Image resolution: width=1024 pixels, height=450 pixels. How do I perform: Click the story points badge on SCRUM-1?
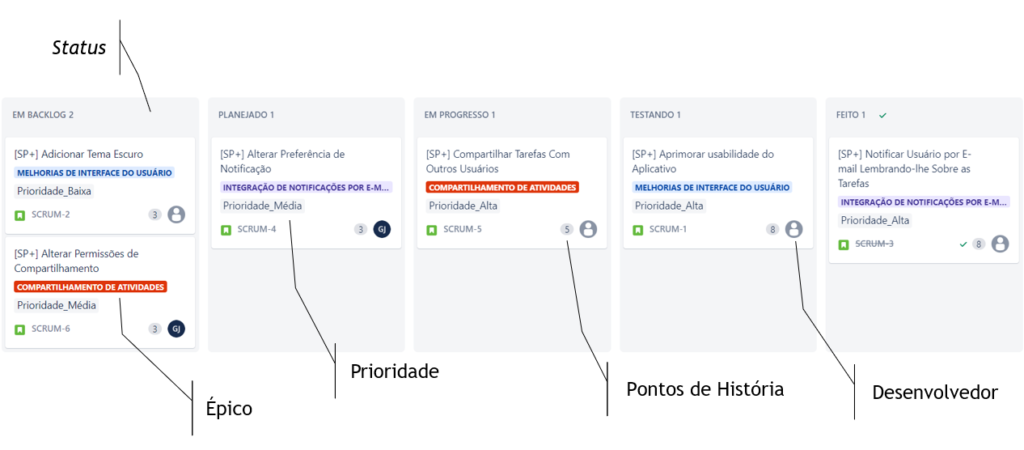[772, 230]
